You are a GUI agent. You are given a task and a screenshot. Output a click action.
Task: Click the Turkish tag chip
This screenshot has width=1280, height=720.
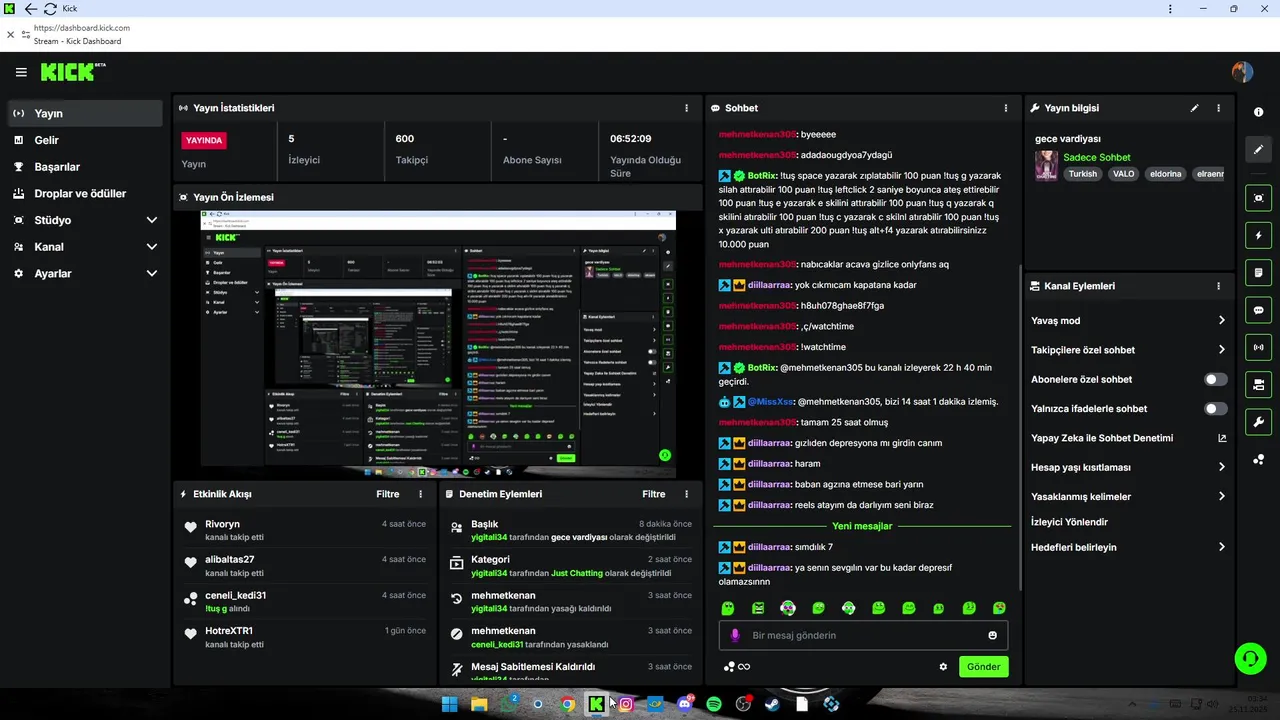point(1082,174)
